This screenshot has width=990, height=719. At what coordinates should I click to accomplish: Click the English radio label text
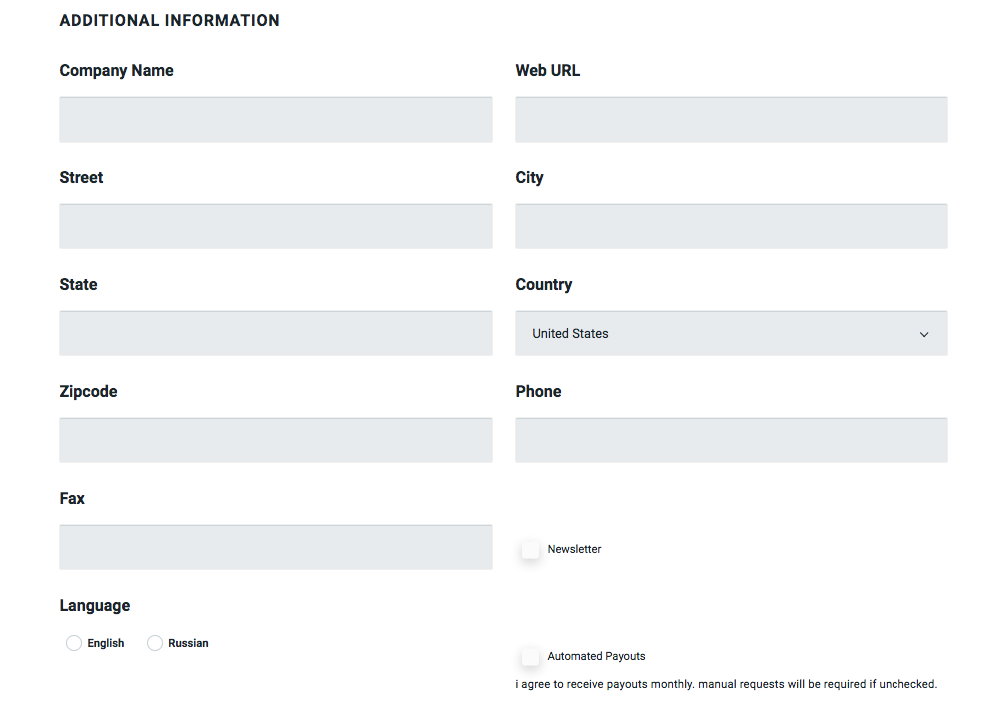tap(105, 643)
